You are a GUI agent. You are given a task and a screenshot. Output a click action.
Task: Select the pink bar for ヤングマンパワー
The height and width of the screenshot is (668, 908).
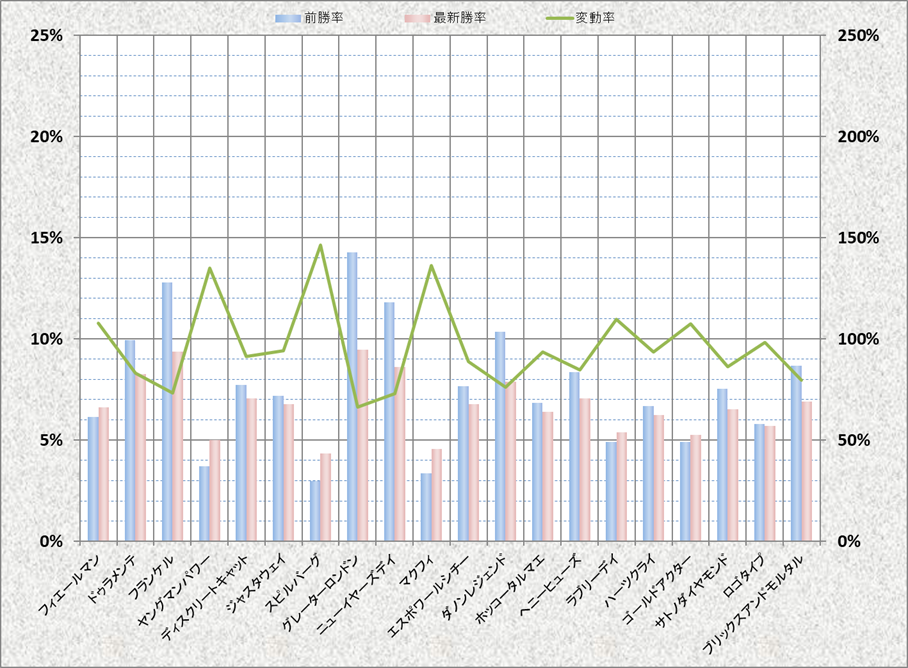(214, 490)
